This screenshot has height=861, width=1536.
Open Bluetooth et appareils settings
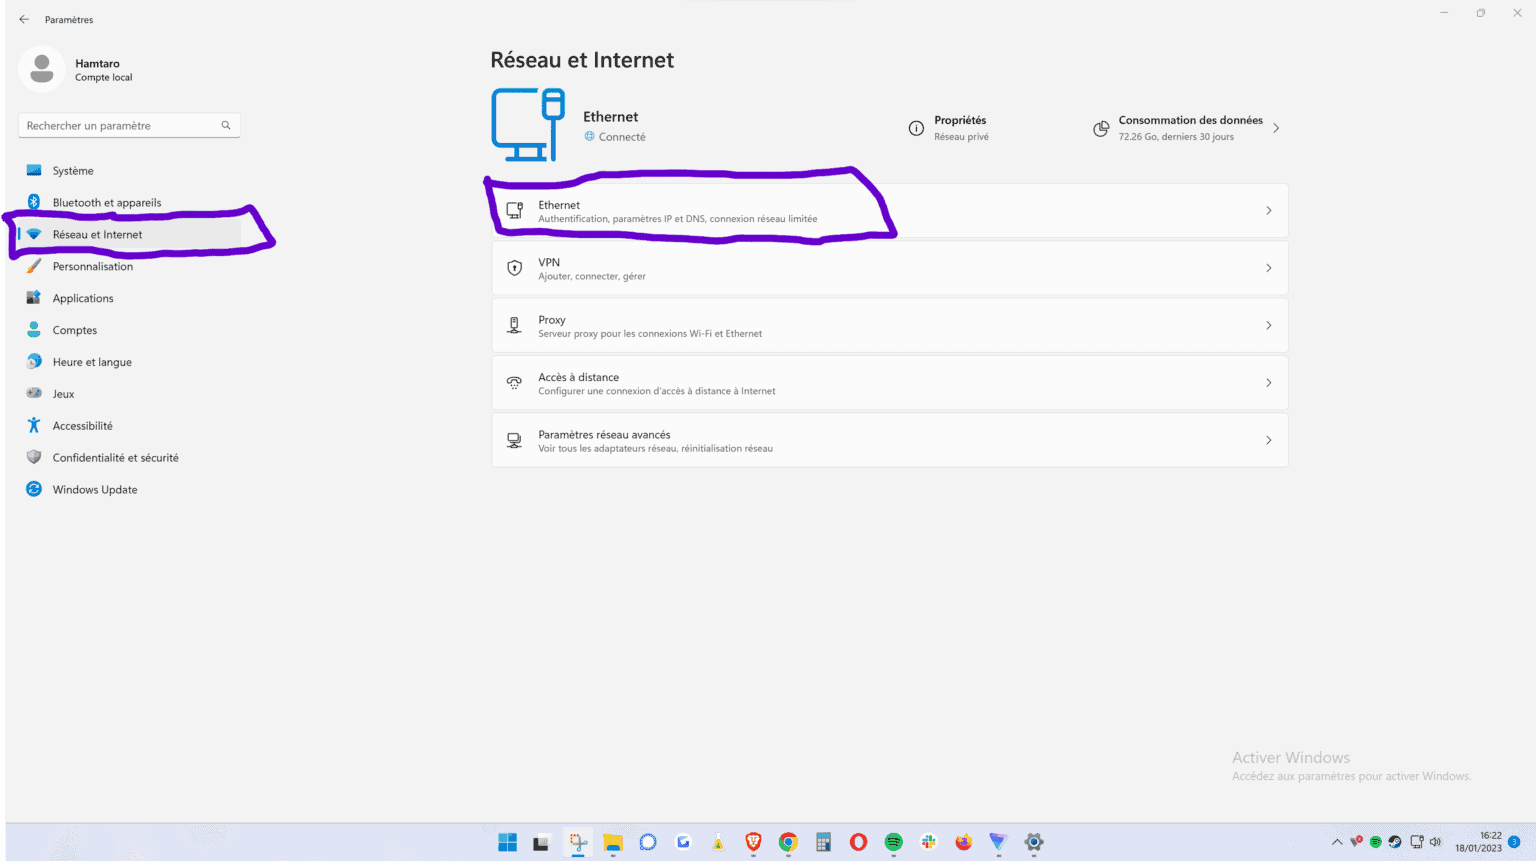click(106, 202)
